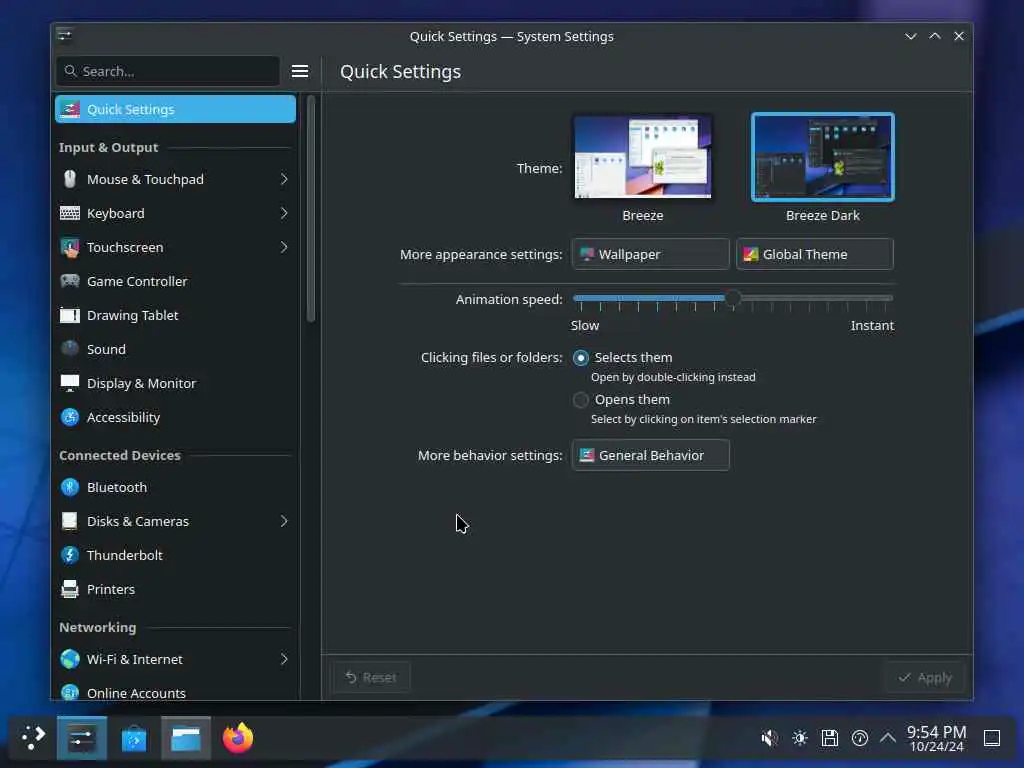Open the Quick Settings sidebar entry
Screen dimensions: 1024x768
point(175,109)
